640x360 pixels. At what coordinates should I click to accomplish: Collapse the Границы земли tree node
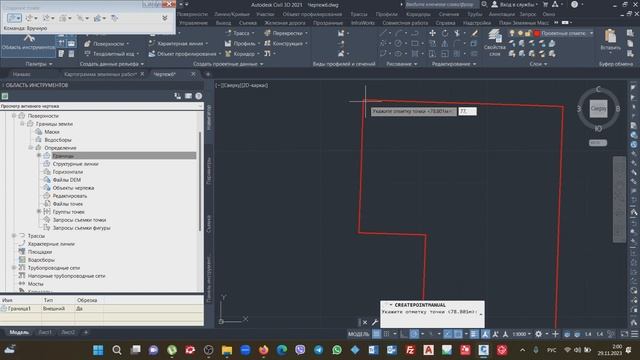(22, 124)
